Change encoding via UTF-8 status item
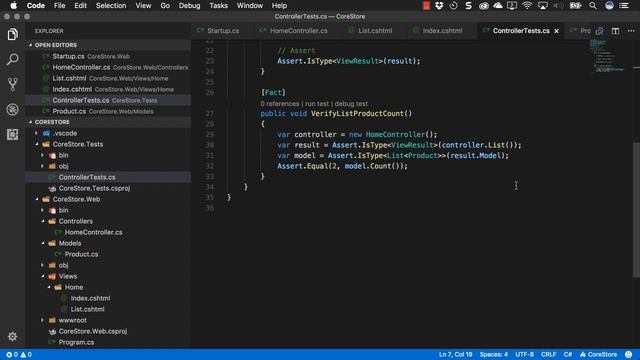 coord(524,354)
